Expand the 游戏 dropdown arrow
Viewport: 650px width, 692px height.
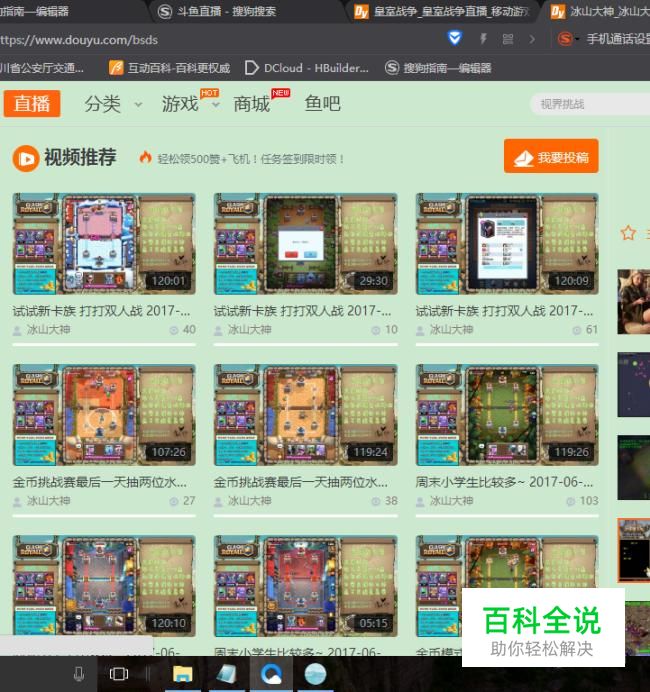point(215,105)
